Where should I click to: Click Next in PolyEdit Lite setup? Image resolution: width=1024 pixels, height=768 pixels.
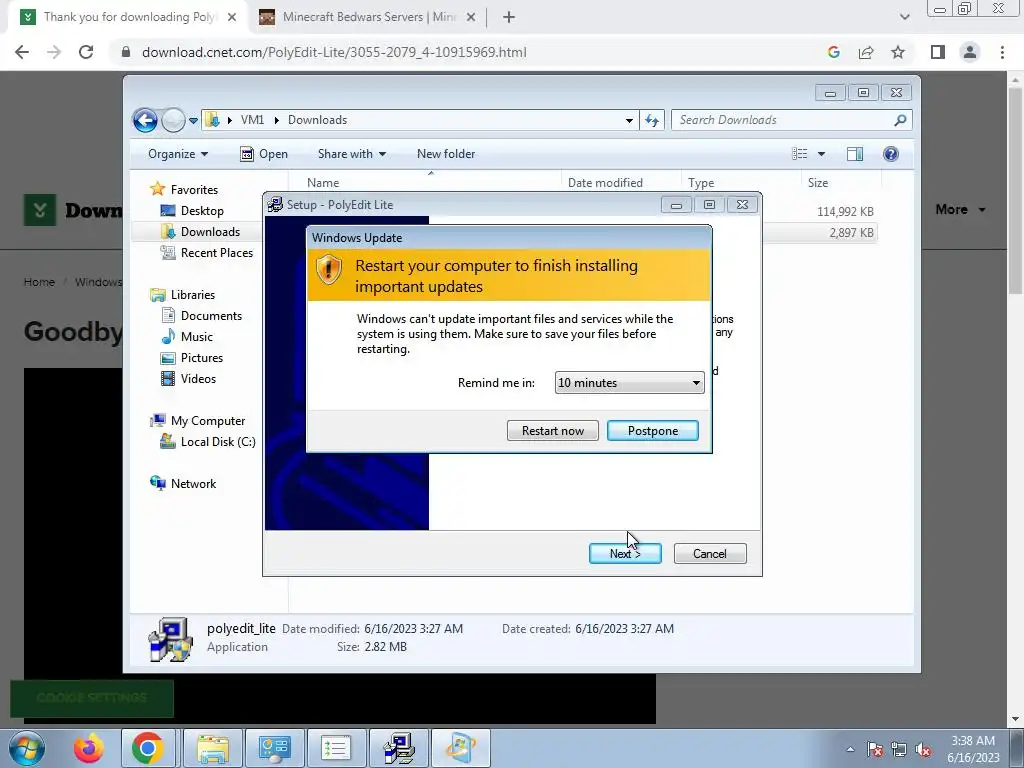[x=625, y=553]
